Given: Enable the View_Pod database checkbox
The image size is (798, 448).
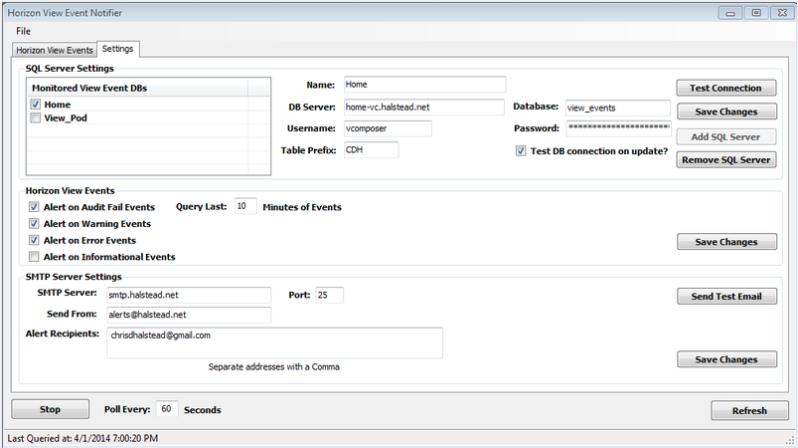Looking at the screenshot, I should point(35,118).
